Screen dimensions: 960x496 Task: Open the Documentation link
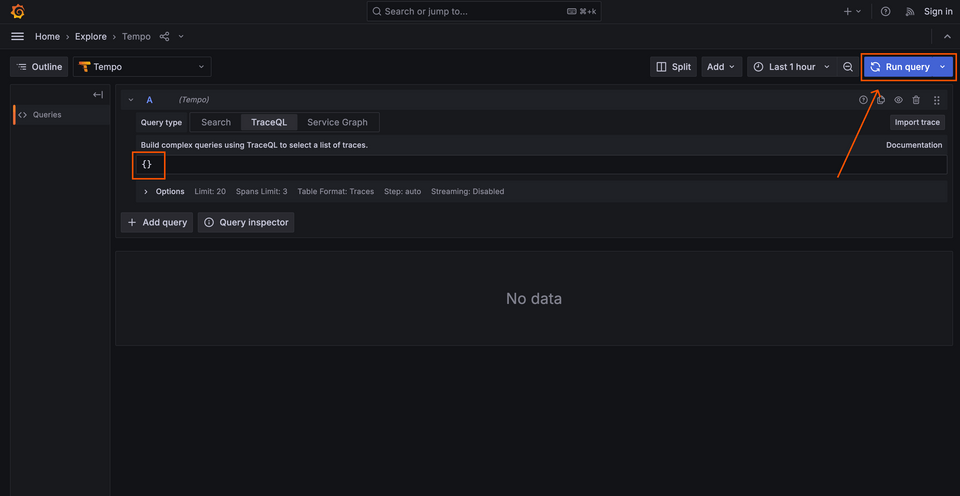[x=914, y=145]
